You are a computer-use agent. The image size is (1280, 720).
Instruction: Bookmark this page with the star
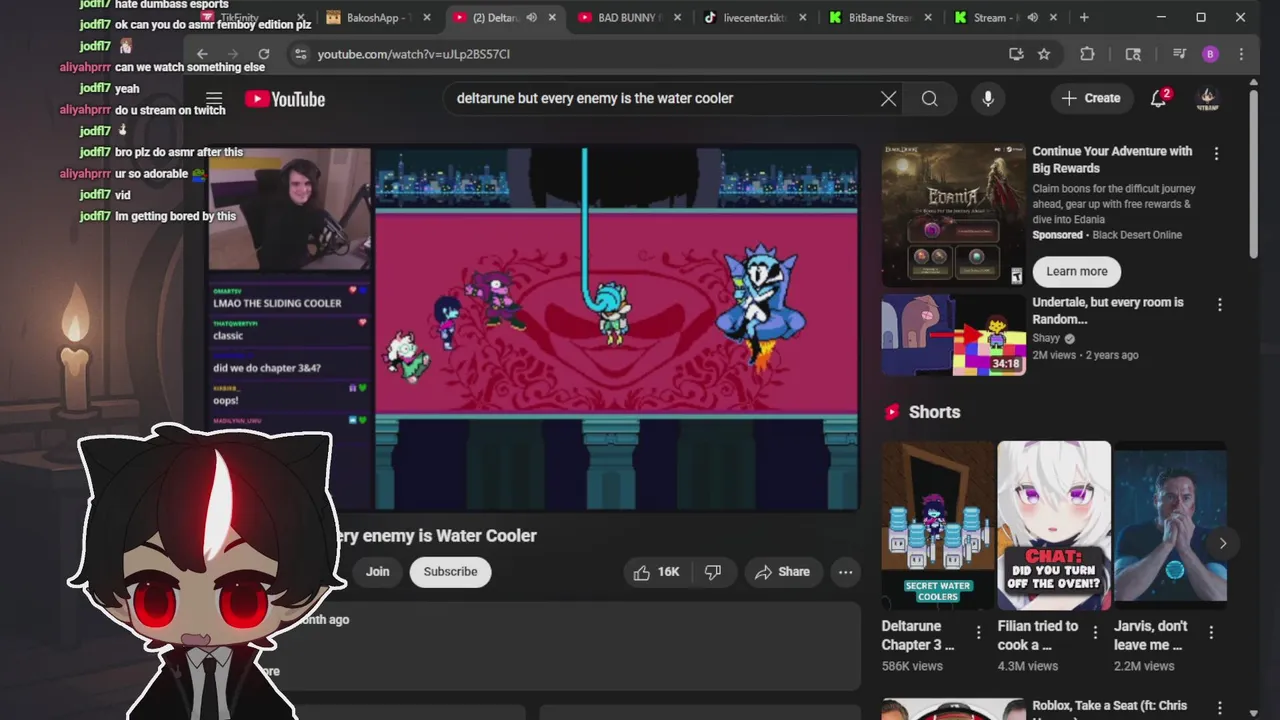coord(1044,54)
